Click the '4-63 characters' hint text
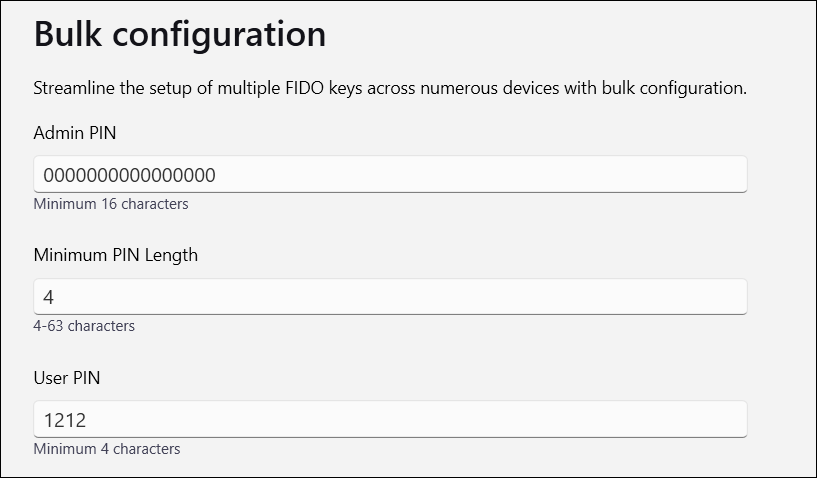This screenshot has height=478, width=817. (x=84, y=326)
